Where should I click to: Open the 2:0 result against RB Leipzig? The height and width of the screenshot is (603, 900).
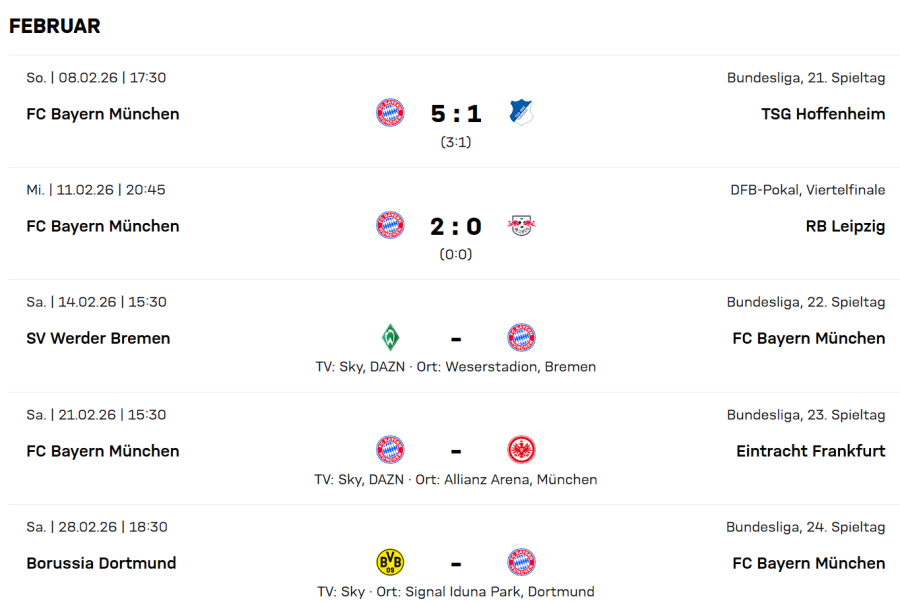tap(456, 227)
